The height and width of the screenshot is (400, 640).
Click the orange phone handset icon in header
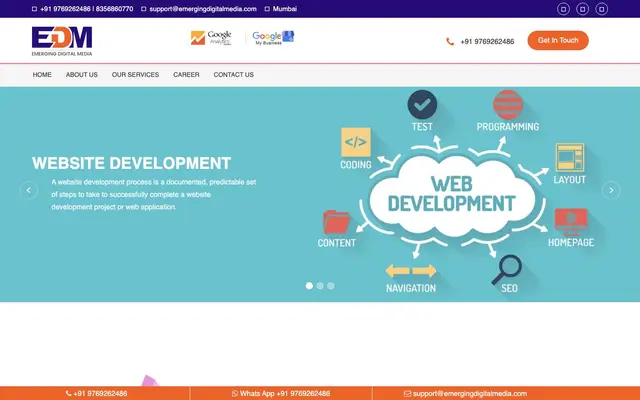(x=450, y=42)
